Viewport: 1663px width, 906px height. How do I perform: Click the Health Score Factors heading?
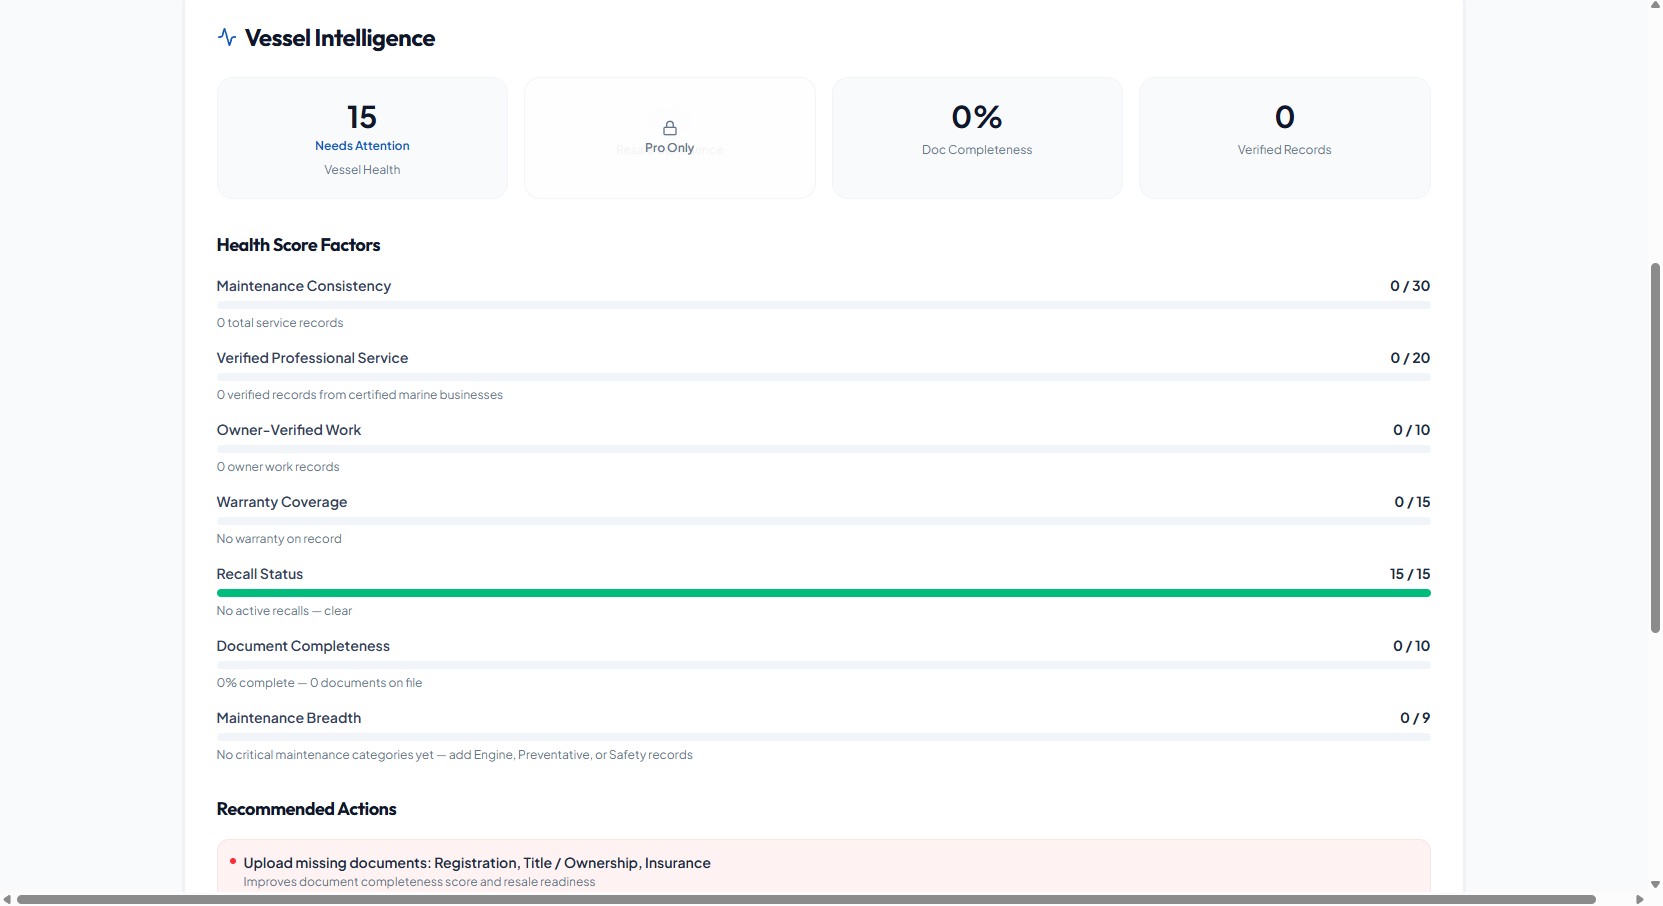click(x=298, y=245)
